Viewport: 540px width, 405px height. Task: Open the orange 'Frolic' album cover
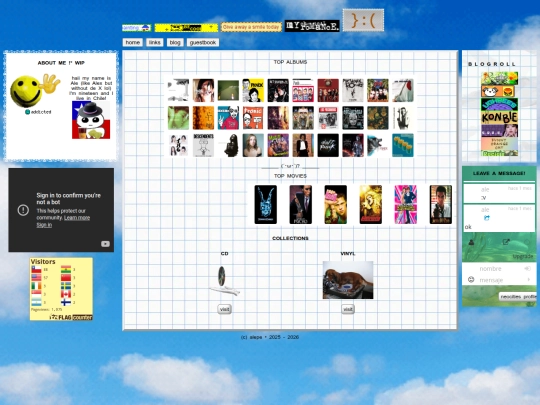tap(253, 118)
